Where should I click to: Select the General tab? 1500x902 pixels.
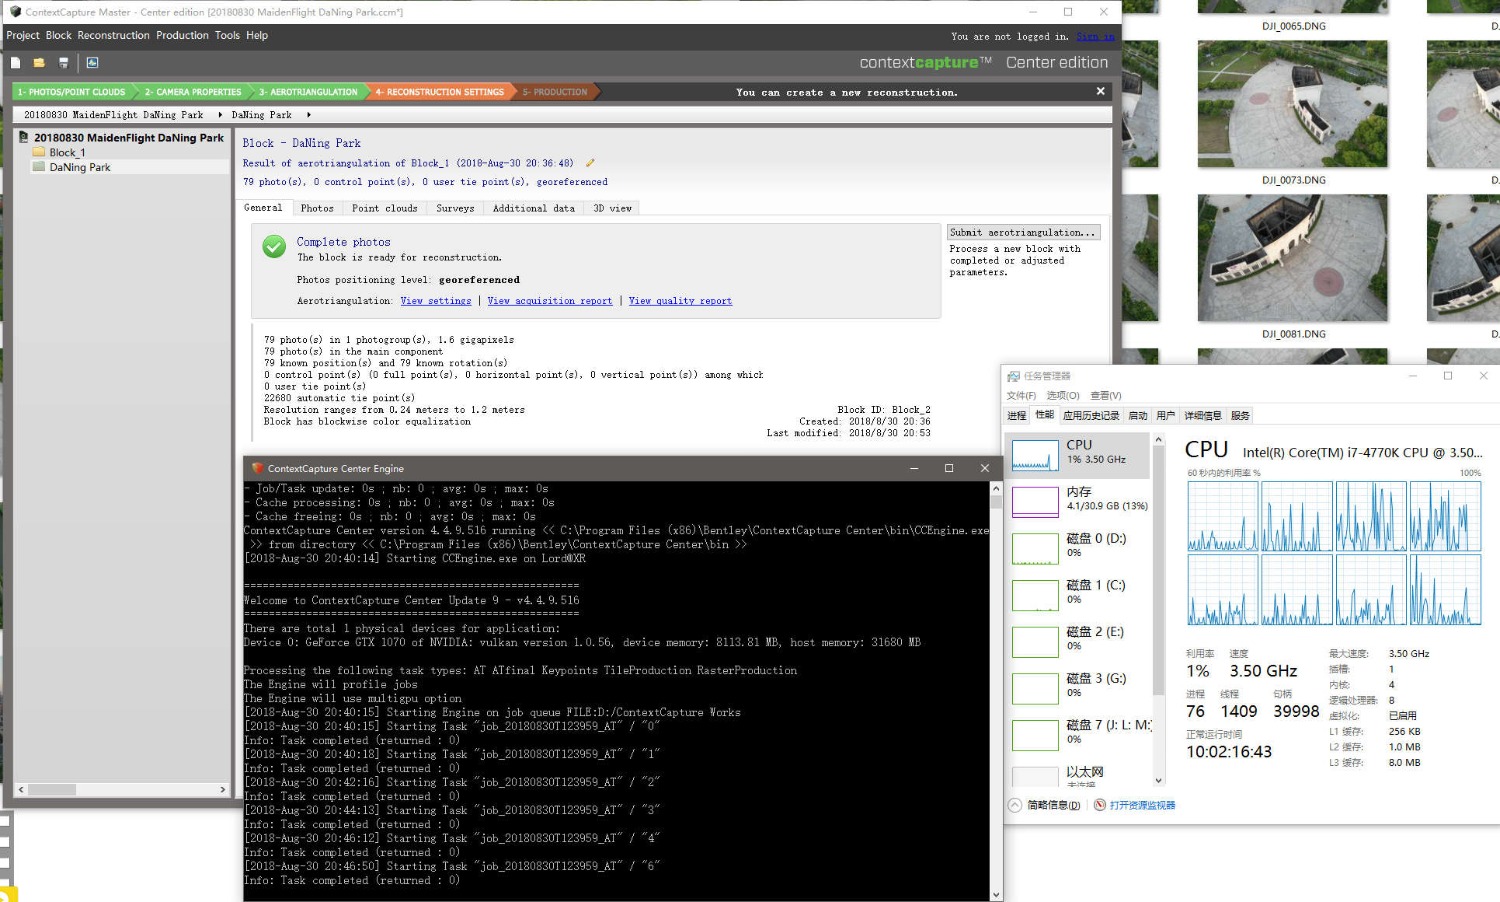263,208
